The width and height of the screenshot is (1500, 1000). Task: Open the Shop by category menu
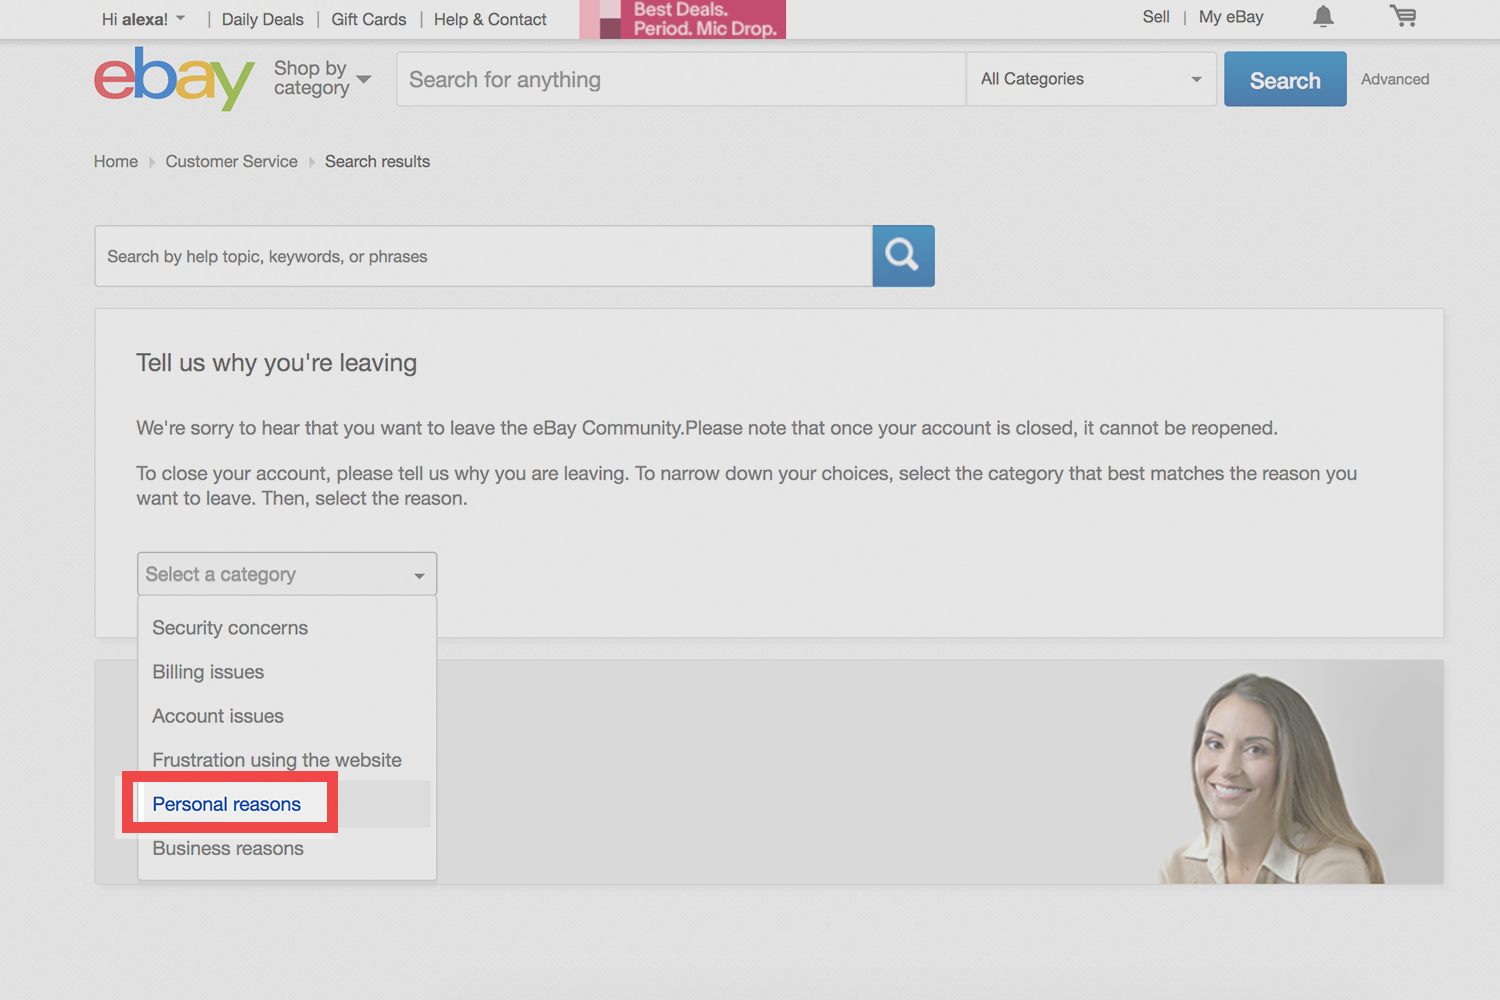coord(322,78)
